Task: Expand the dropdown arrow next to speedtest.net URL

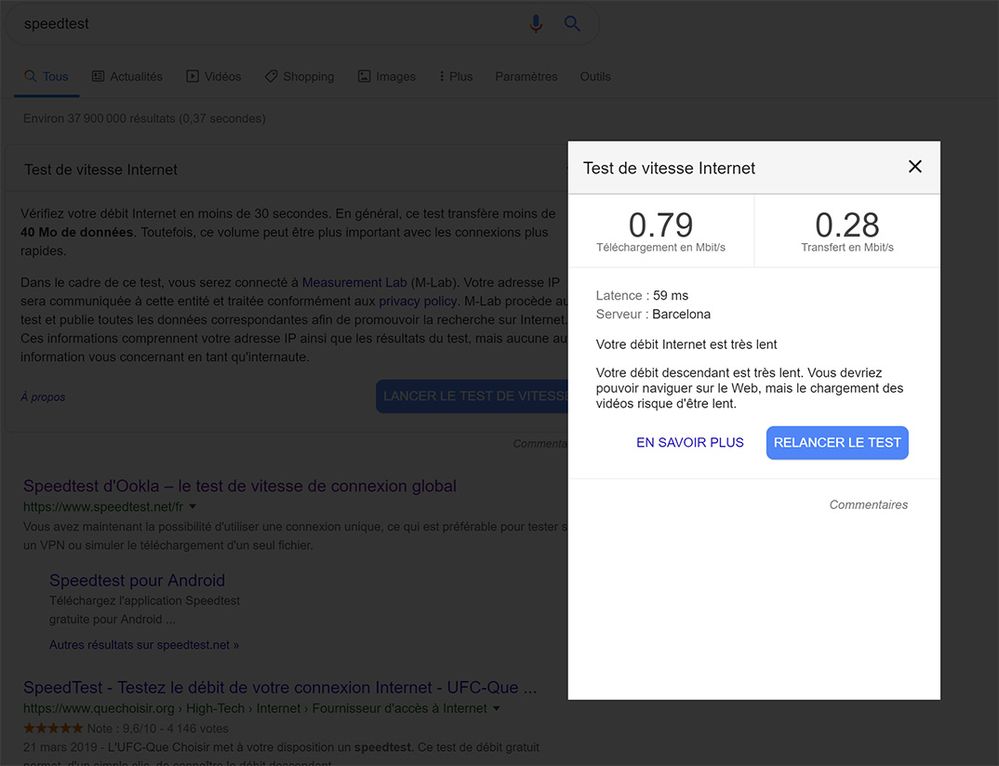Action: (x=191, y=506)
